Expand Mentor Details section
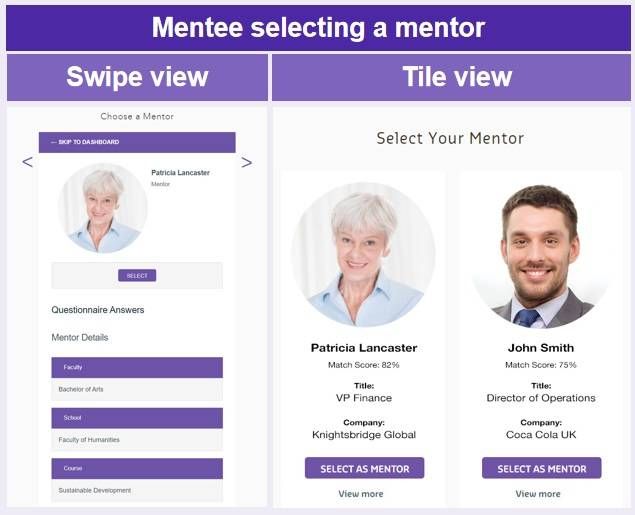The image size is (635, 515). [x=80, y=338]
